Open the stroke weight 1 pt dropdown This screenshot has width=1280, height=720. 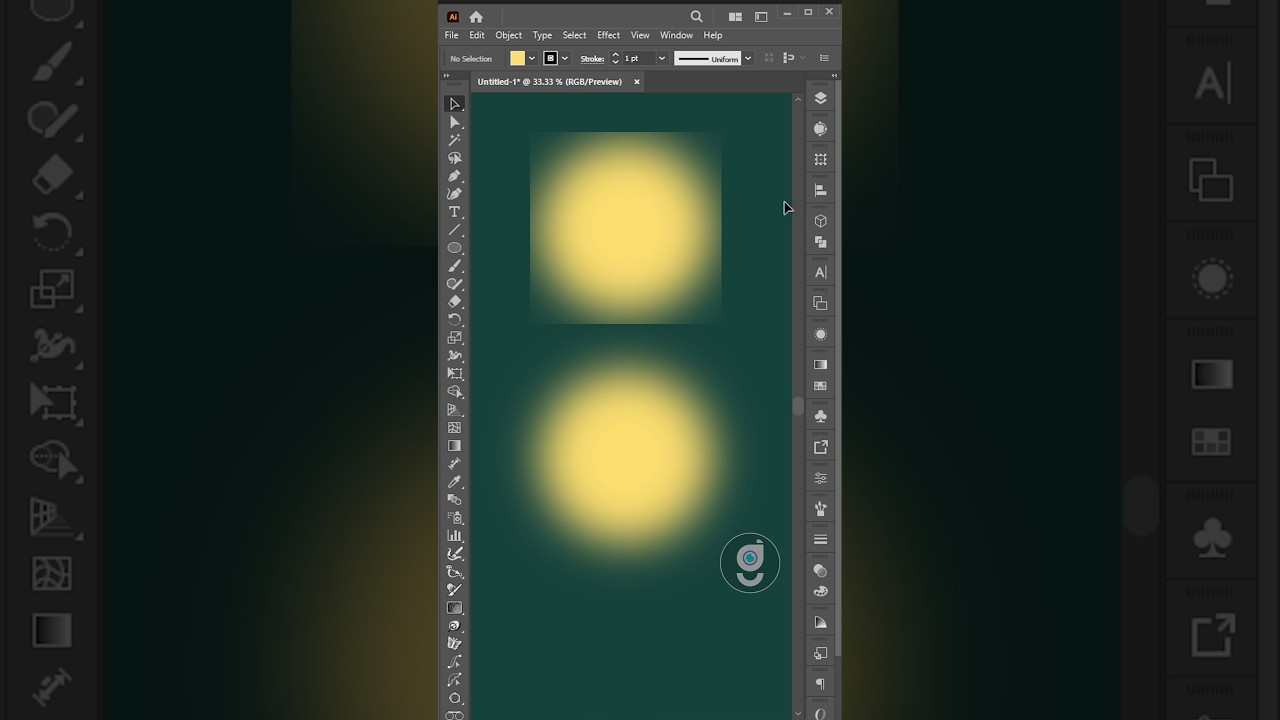click(661, 58)
